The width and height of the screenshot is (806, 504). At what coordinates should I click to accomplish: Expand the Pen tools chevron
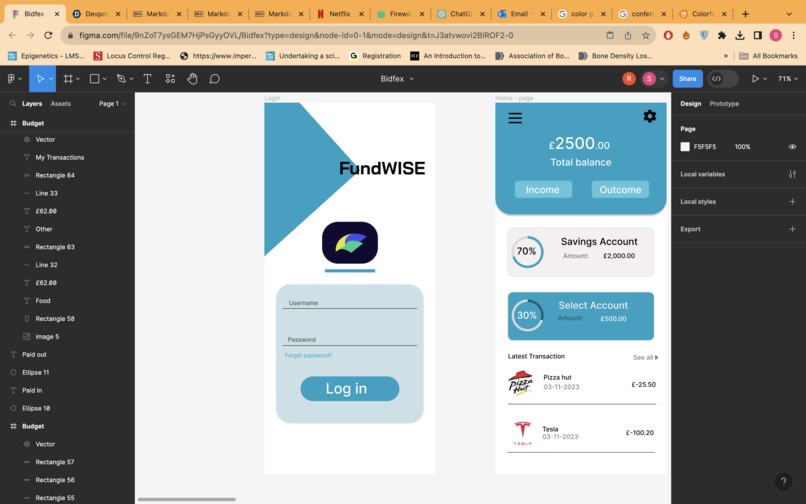coord(131,79)
